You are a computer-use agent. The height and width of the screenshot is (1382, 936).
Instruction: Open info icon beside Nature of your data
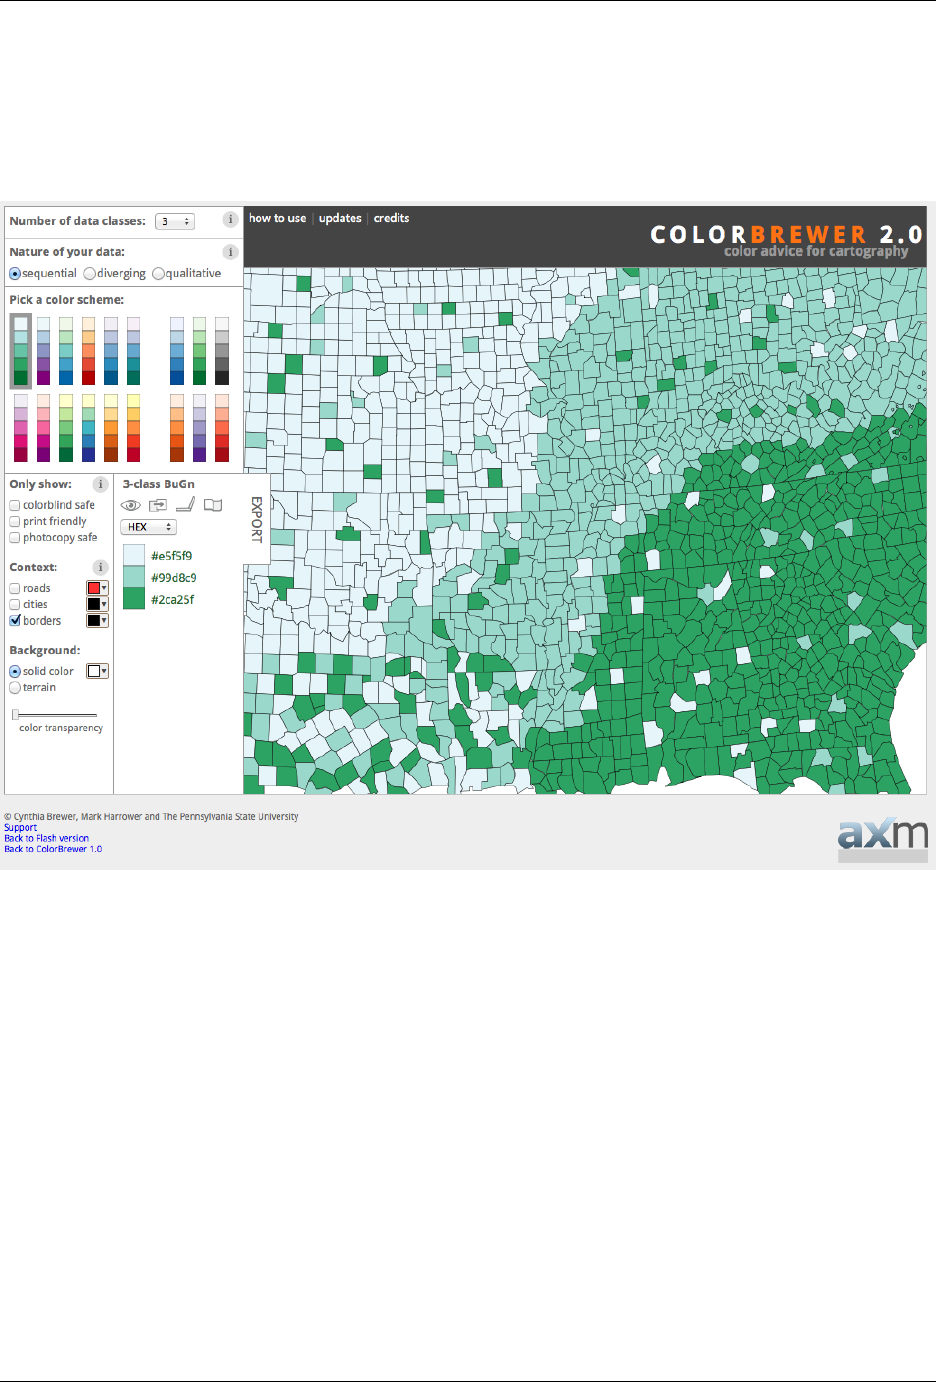pos(230,252)
